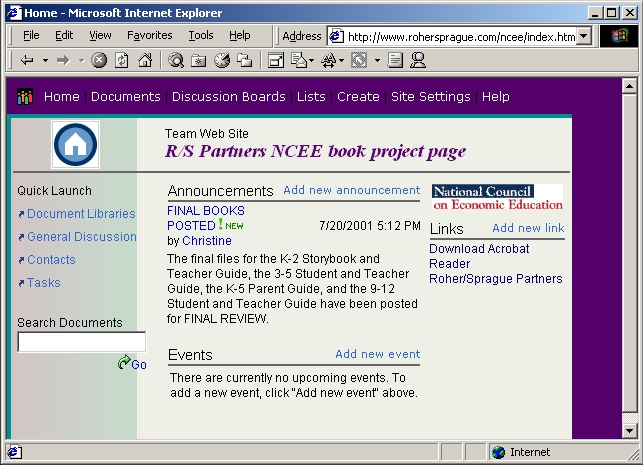This screenshot has width=643, height=465.
Task: Click the blue house home logo
Action: (x=75, y=145)
